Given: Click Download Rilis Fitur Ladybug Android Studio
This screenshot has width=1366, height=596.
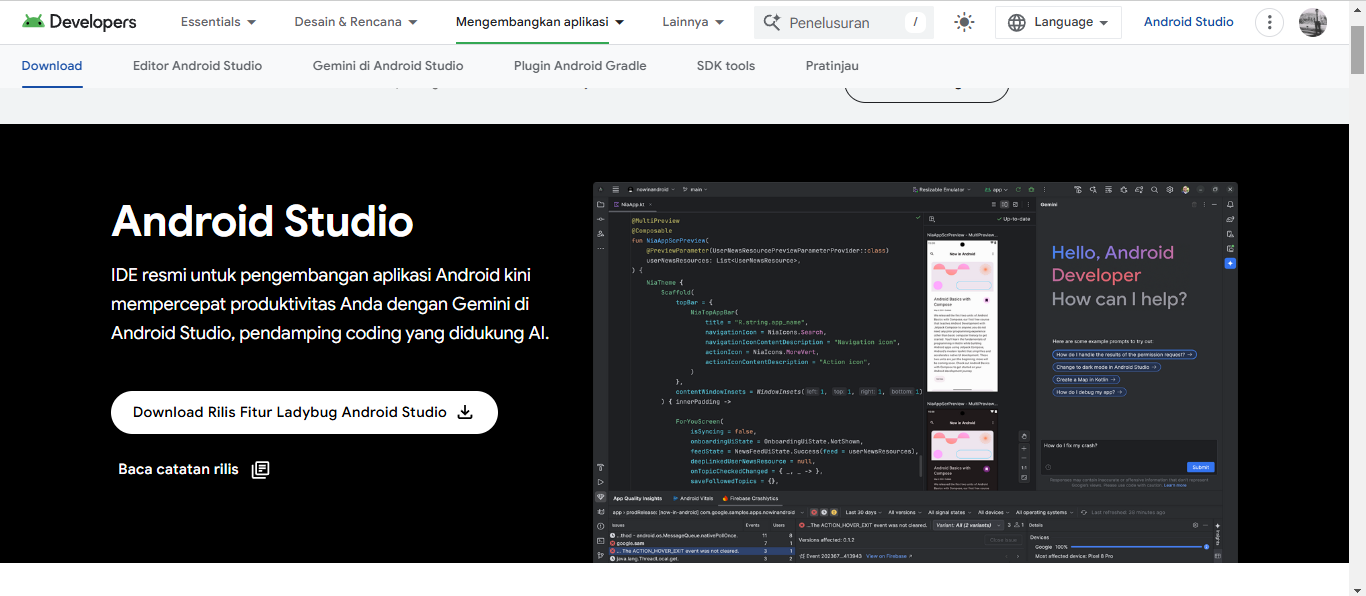Looking at the screenshot, I should pyautogui.click(x=304, y=412).
